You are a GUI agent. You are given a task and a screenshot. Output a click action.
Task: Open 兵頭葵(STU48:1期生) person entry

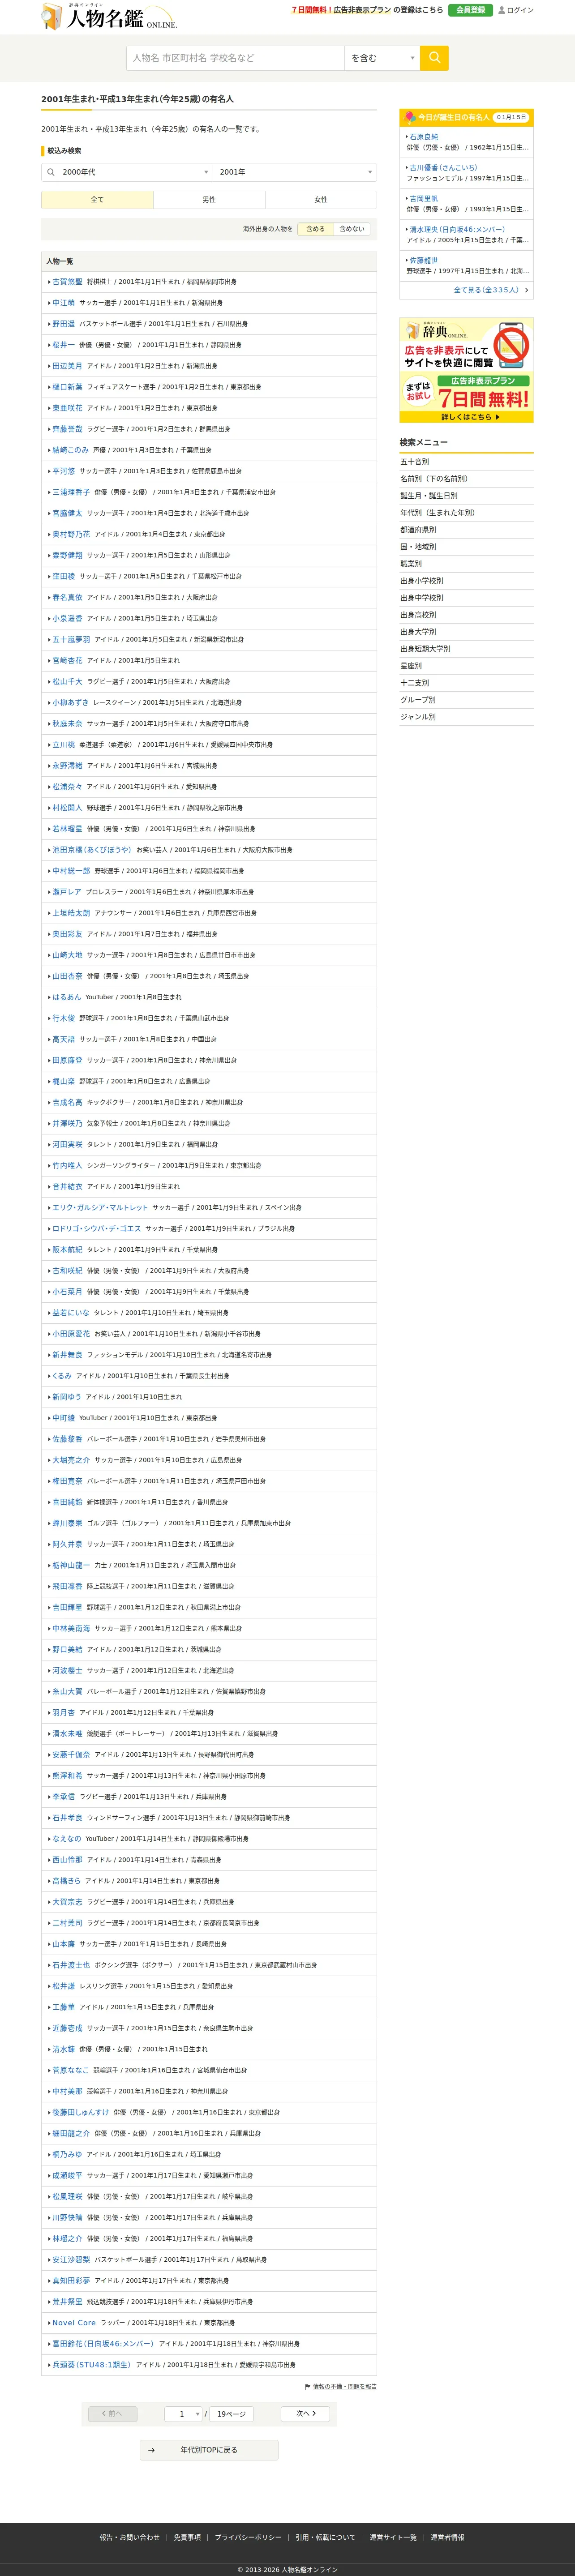click(91, 2365)
